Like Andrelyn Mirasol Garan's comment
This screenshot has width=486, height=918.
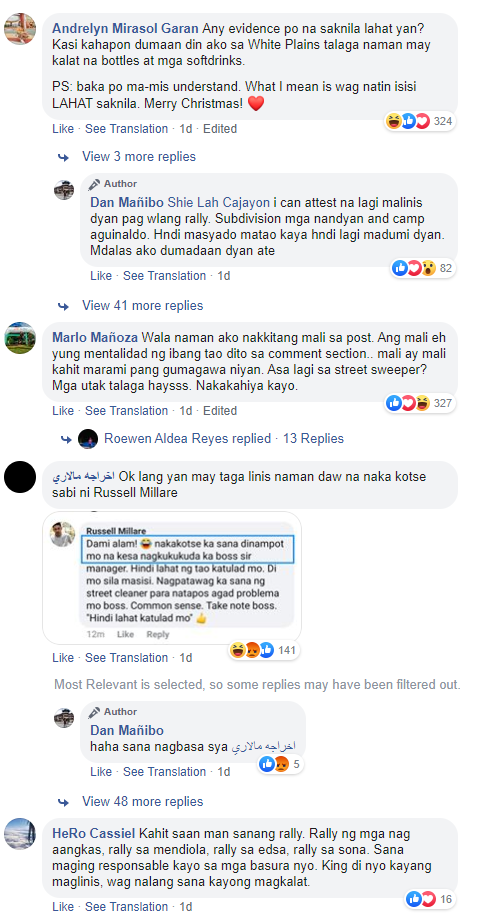pos(63,129)
